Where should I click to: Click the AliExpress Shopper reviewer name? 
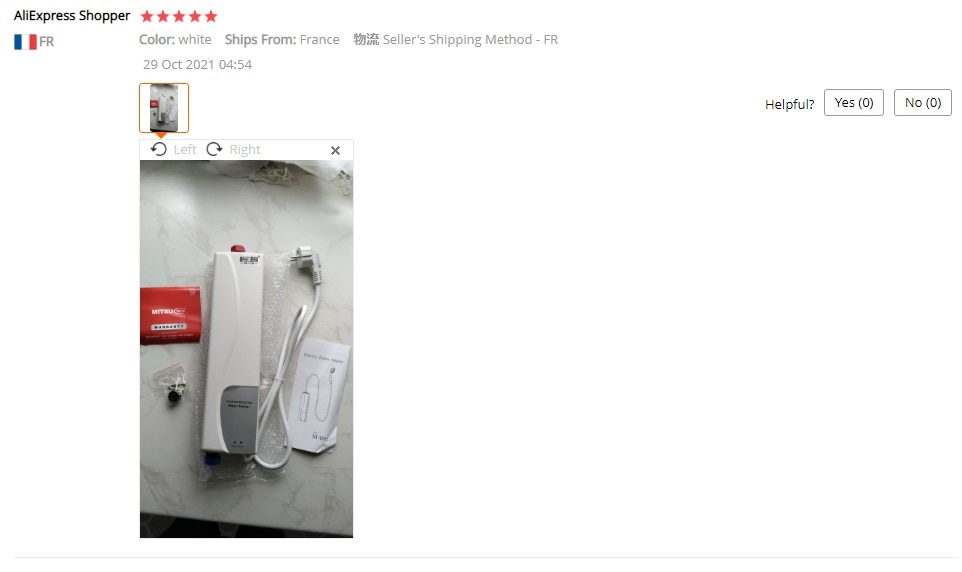tap(72, 16)
